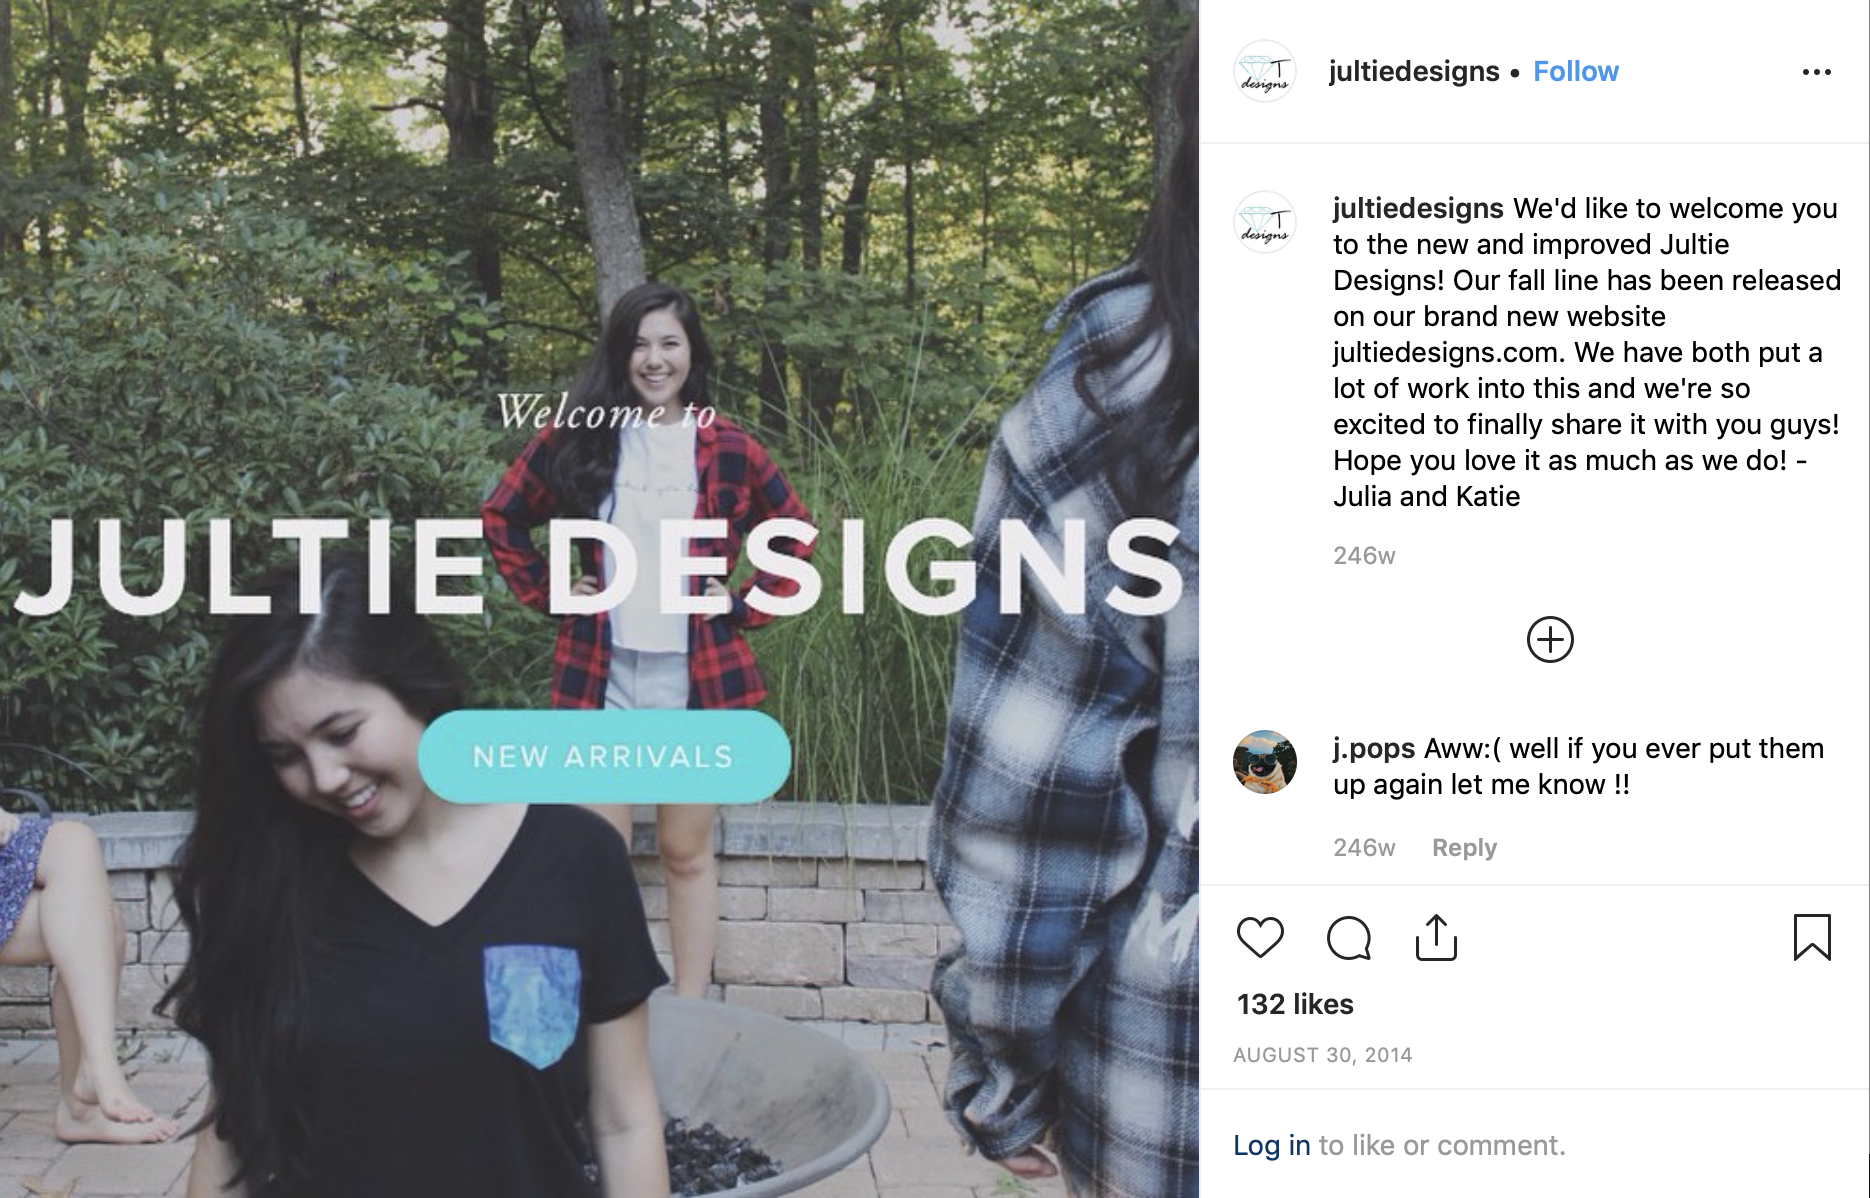Open jultiedesigns profile picture in header

(x=1265, y=72)
